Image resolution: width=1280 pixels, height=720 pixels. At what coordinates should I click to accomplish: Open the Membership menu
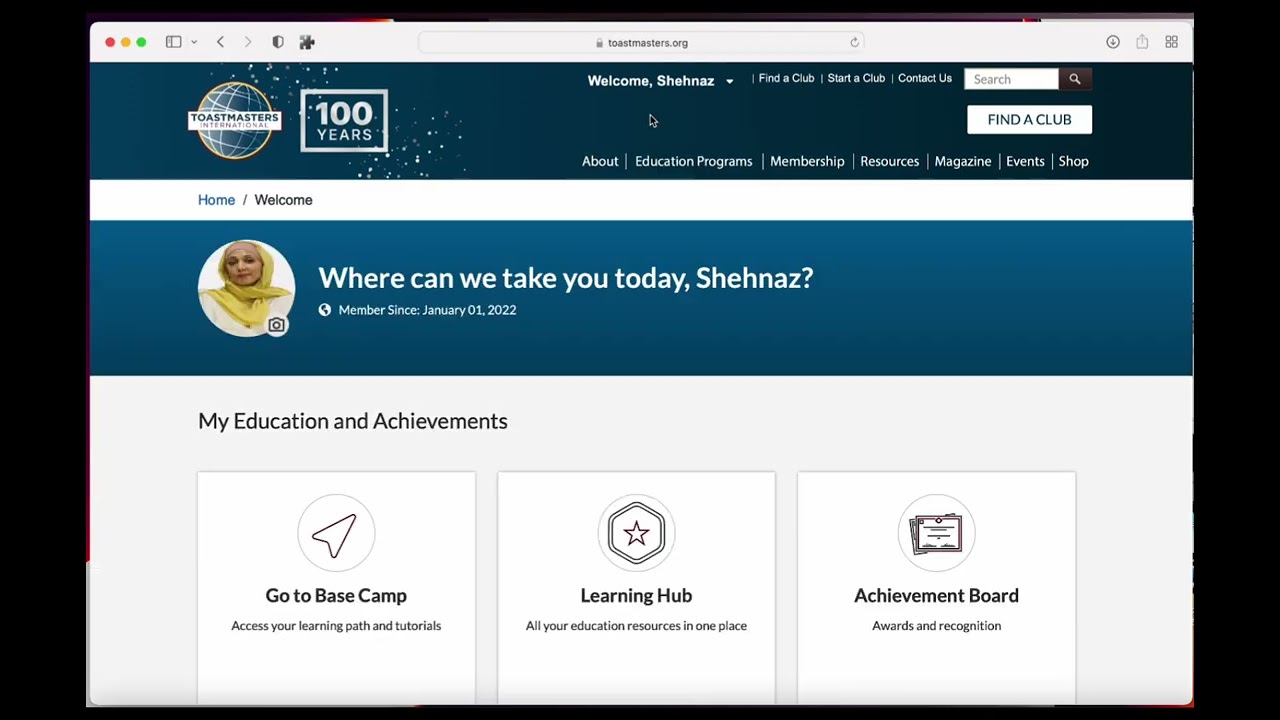807,161
